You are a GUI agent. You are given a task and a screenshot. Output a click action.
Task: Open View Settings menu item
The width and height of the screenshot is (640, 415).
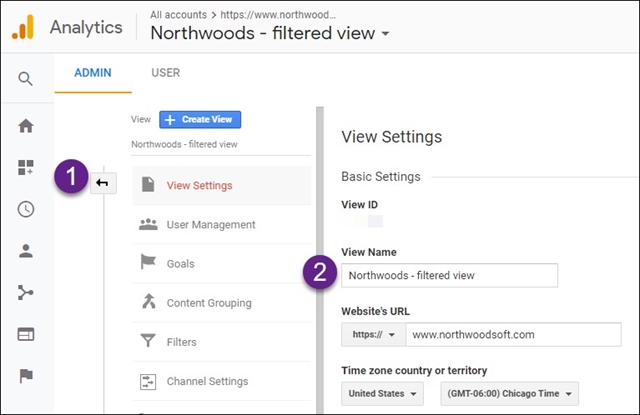click(222, 185)
